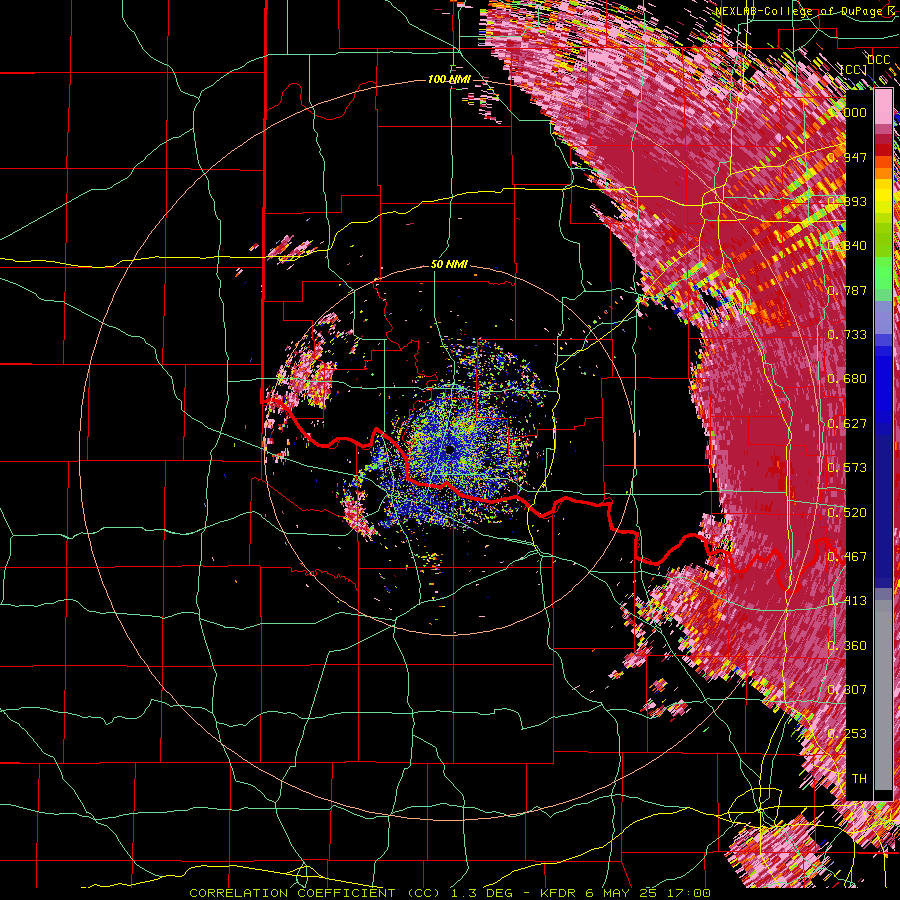Click the [CC] legend title
Screen dimensions: 900x900
pos(852,69)
